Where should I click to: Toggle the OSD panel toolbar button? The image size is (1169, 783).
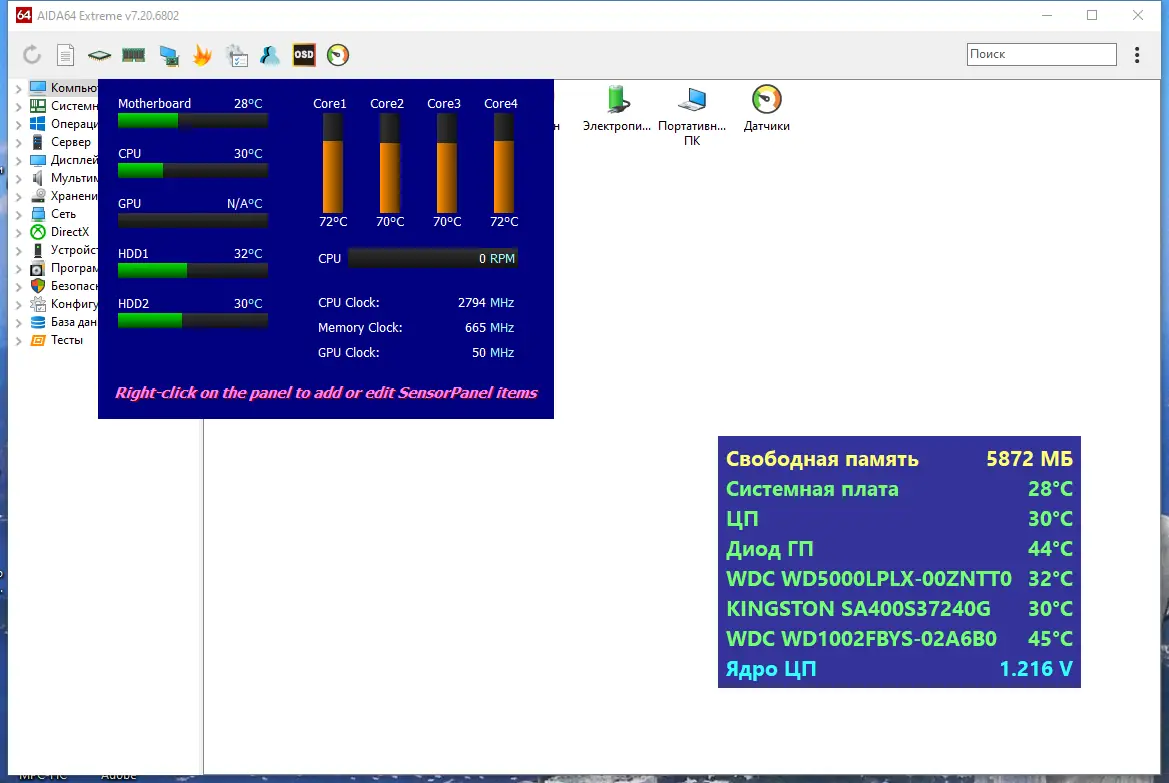point(304,54)
